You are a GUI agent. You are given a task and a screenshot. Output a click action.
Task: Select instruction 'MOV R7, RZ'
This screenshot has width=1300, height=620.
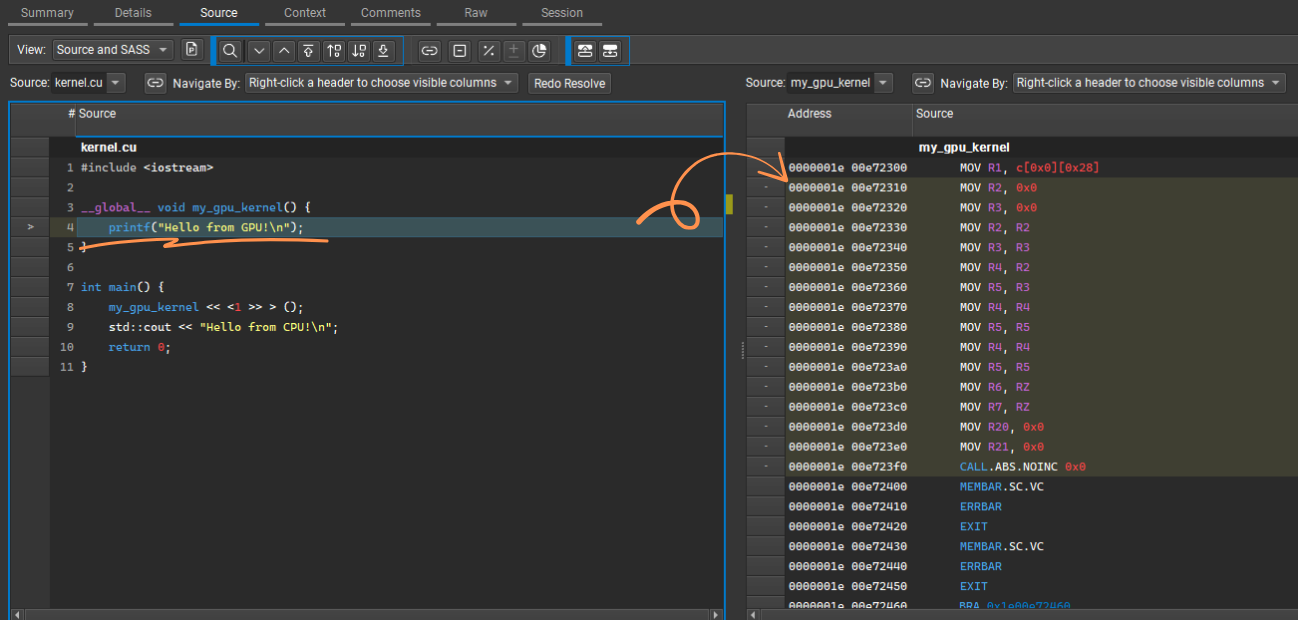click(995, 407)
